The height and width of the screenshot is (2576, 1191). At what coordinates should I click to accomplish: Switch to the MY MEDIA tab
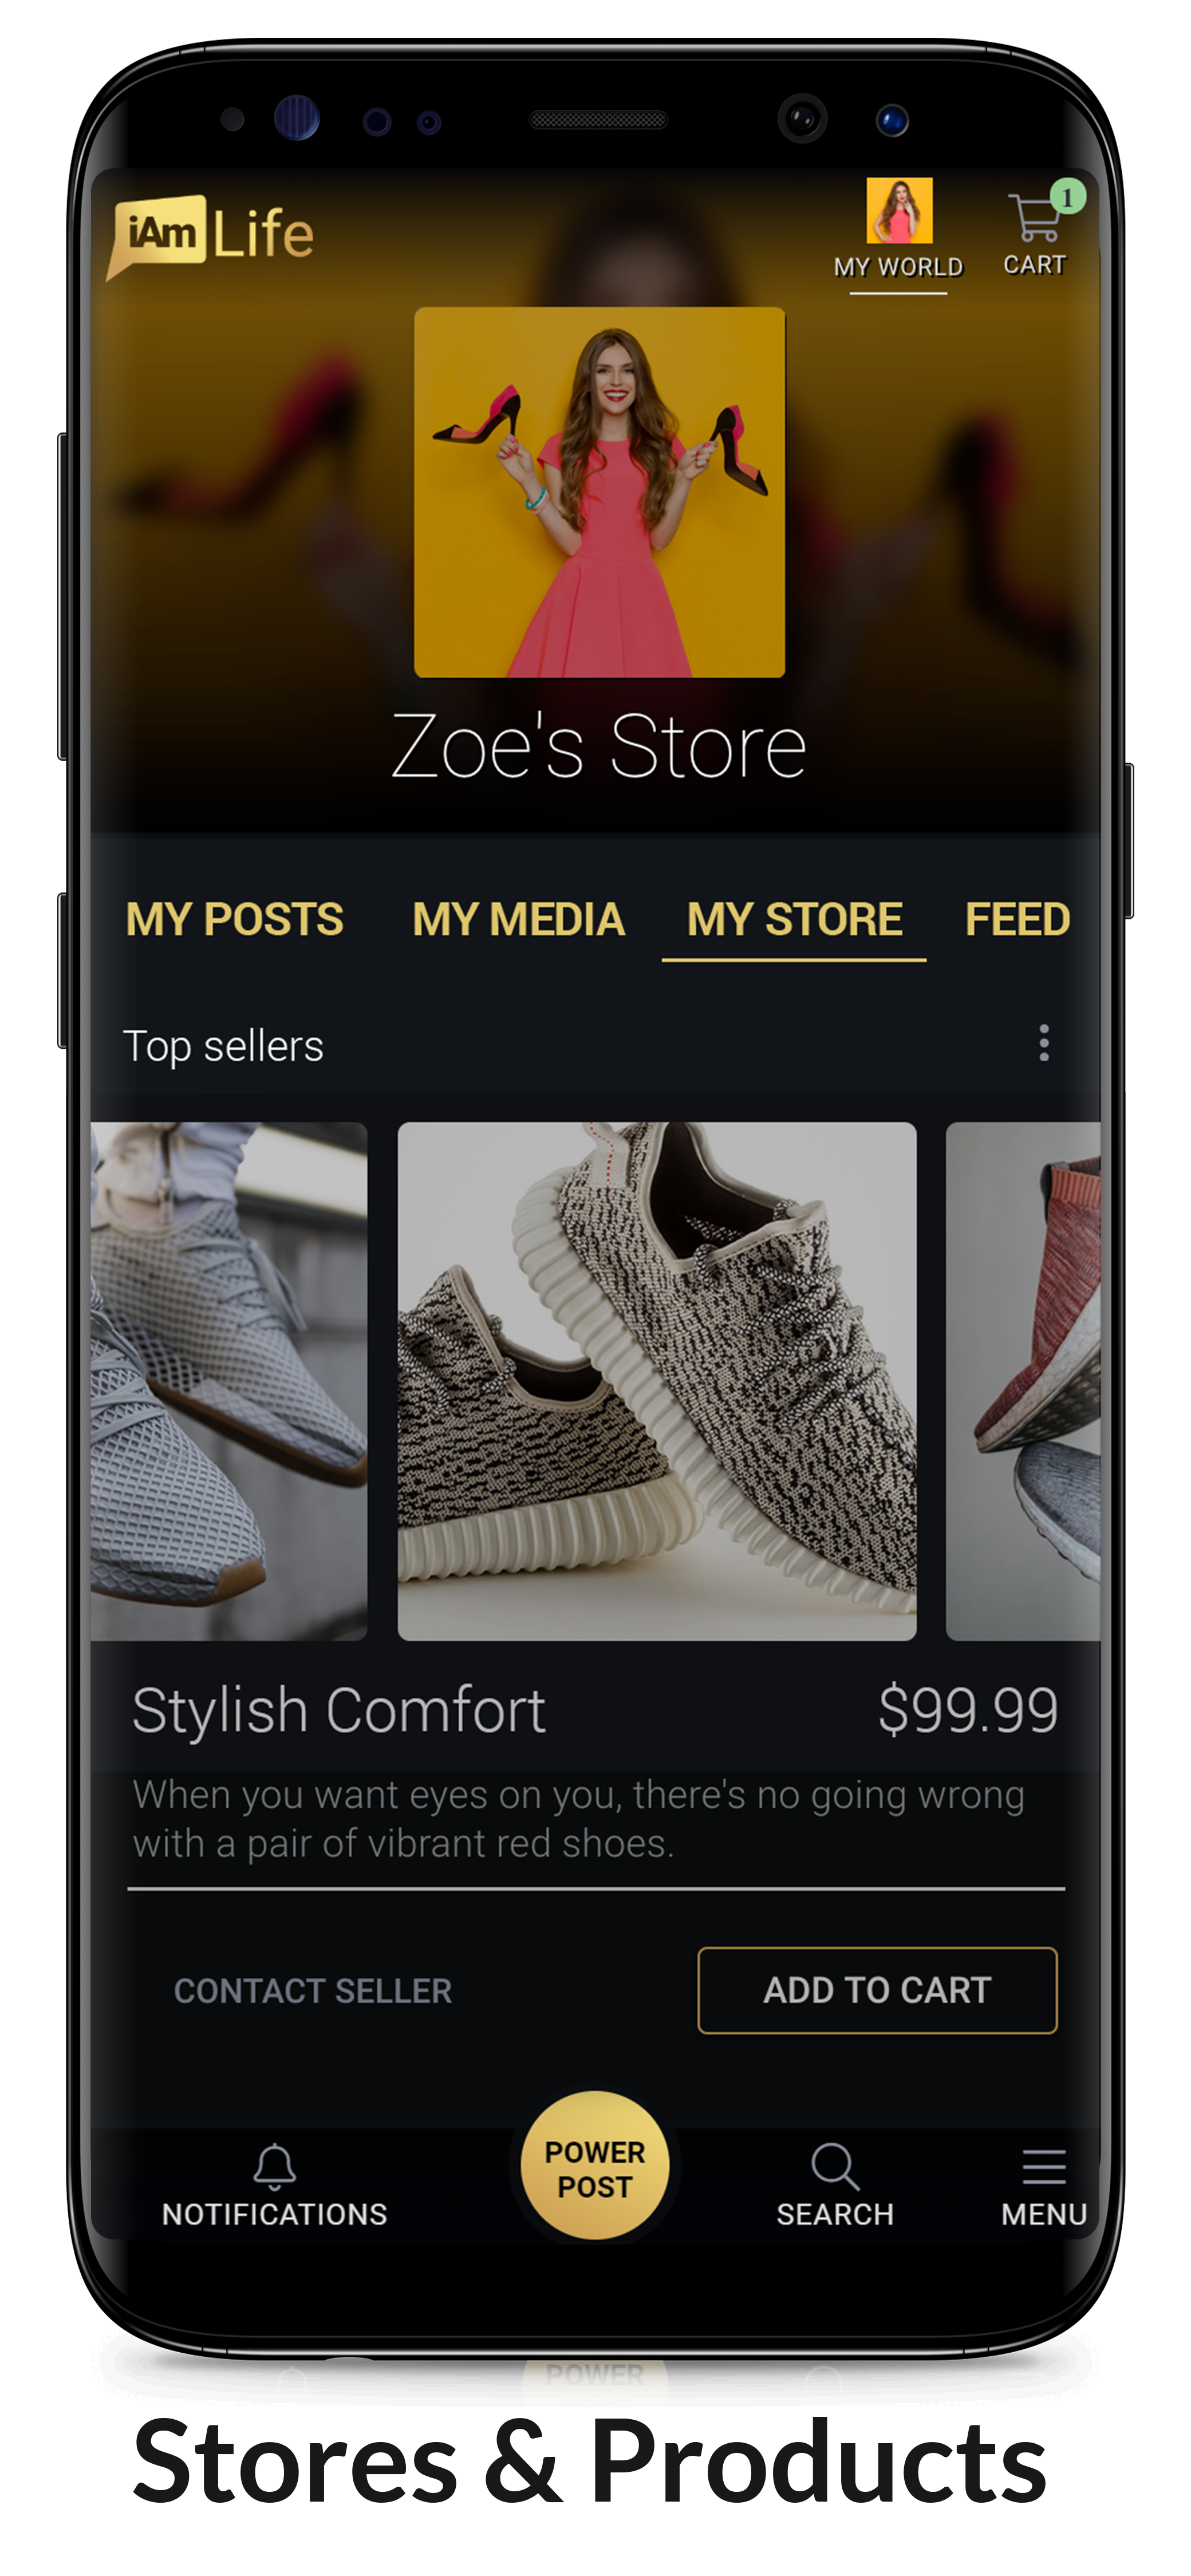[518, 919]
